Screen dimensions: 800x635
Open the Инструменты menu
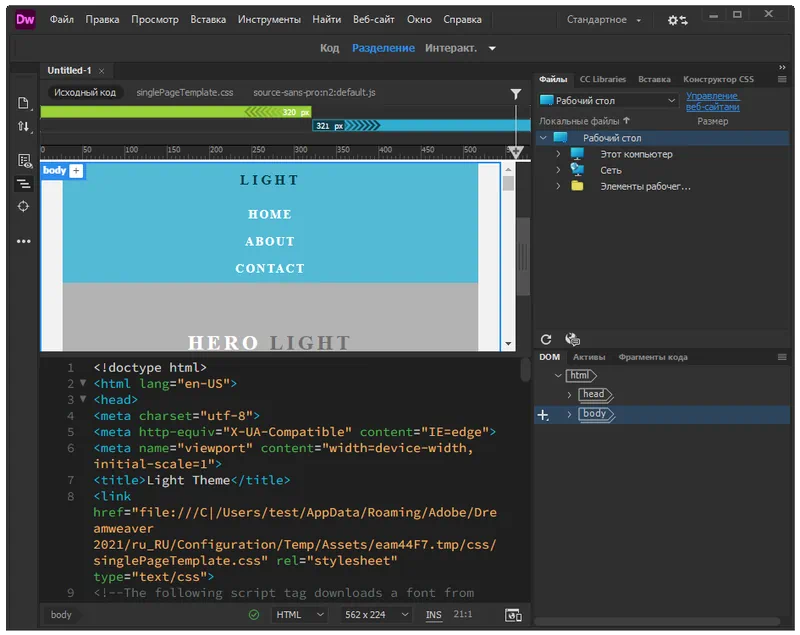269,19
